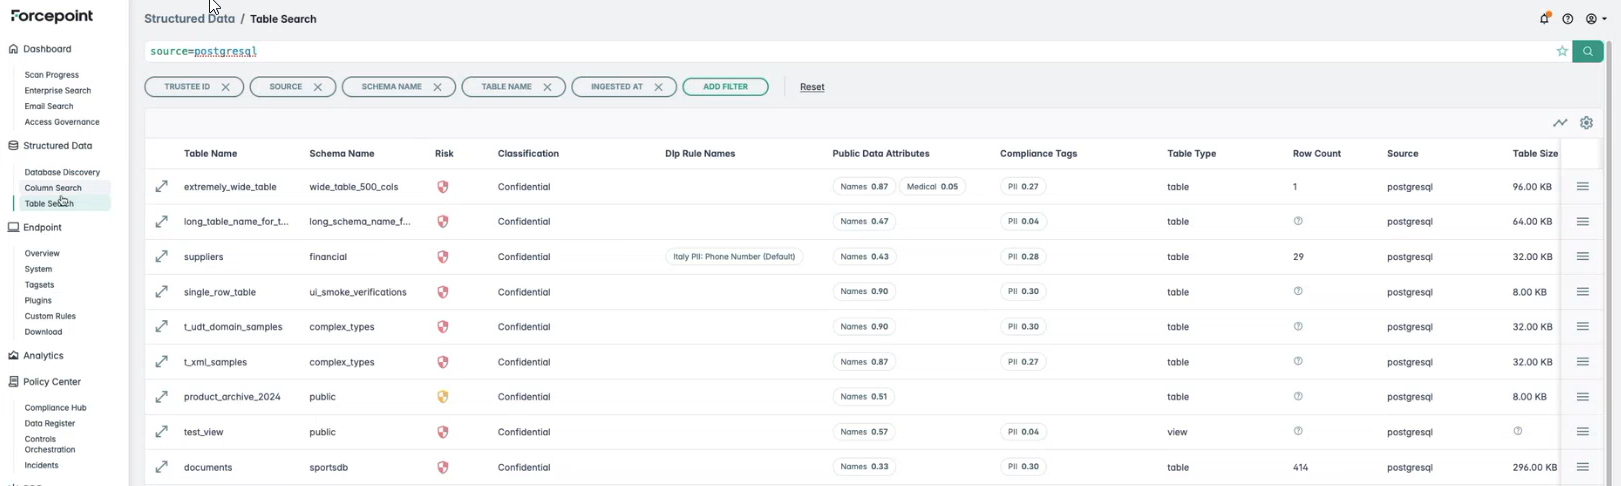Expand the suppliers row details
The width and height of the screenshot is (1621, 486).
161,257
